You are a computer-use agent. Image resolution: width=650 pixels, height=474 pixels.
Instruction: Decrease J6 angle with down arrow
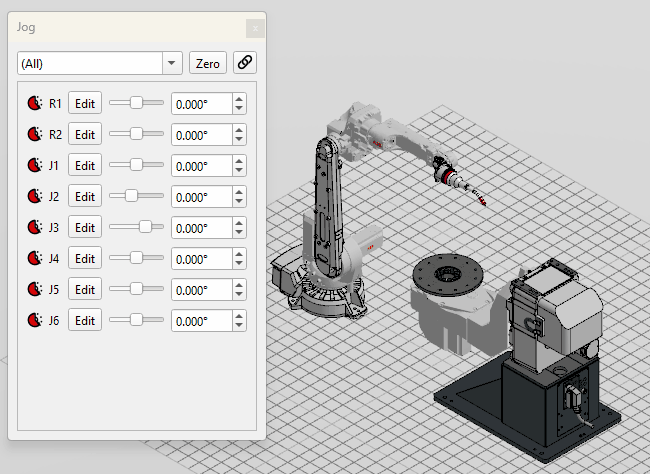(x=239, y=326)
